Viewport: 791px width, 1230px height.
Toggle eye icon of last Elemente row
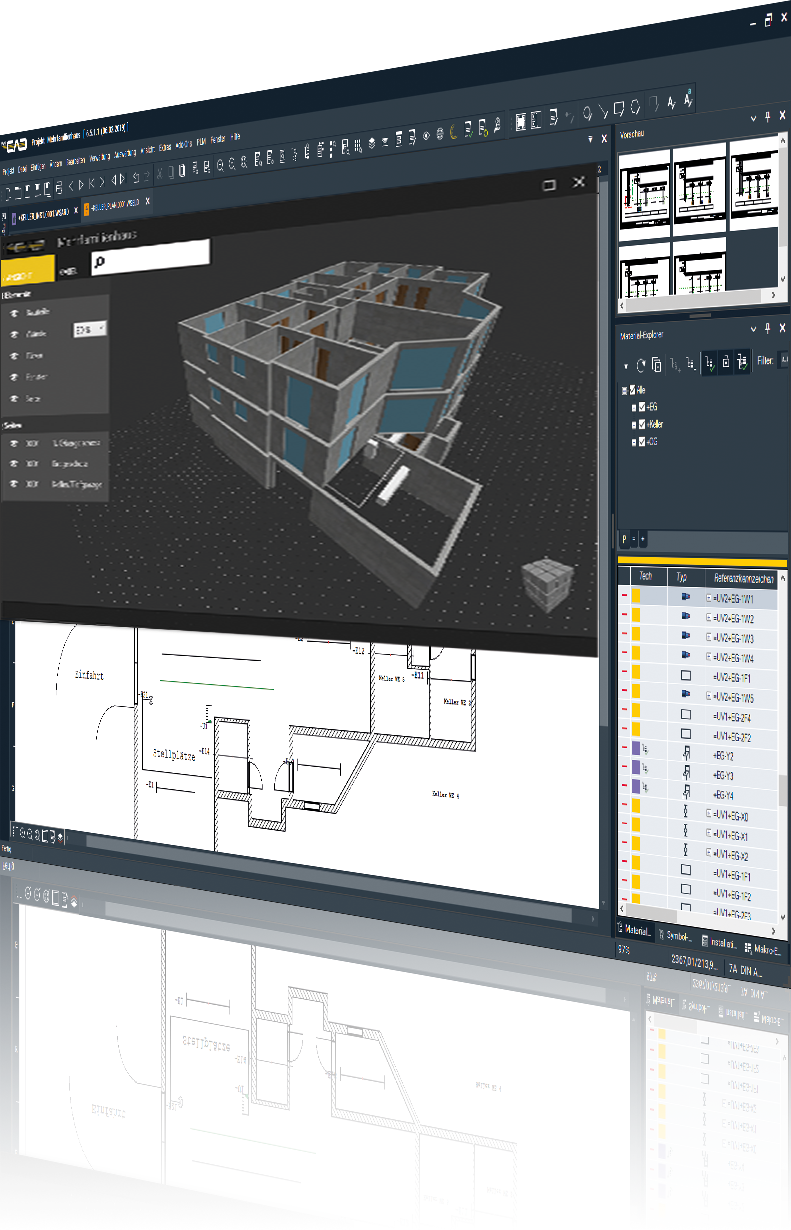pyautogui.click(x=15, y=398)
